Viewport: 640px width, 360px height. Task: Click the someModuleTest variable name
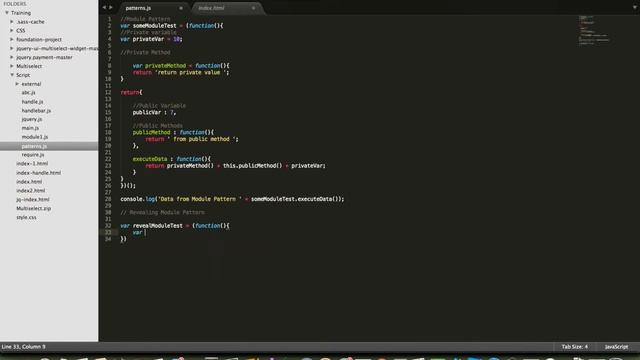pyautogui.click(x=155, y=26)
